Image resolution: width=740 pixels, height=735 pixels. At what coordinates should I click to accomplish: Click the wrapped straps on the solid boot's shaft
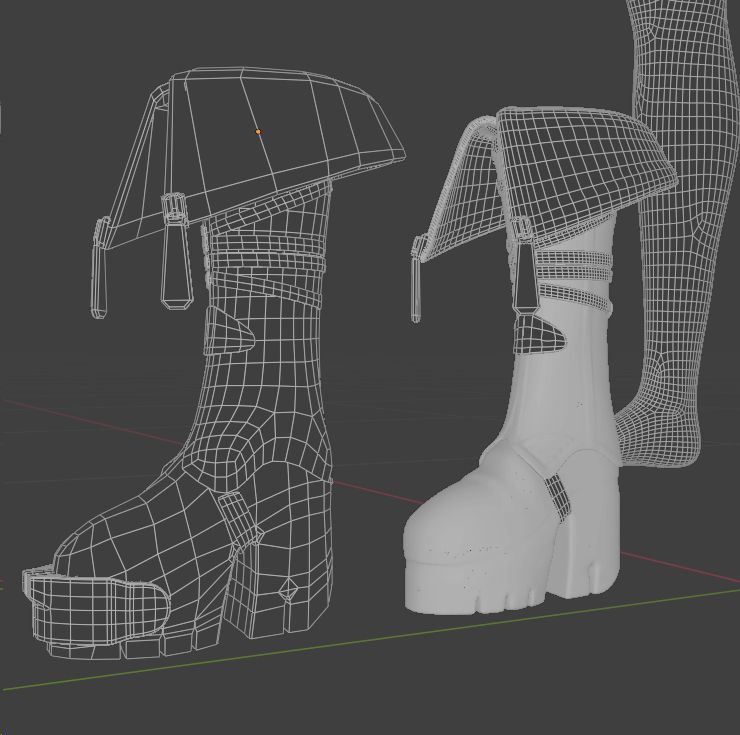click(575, 279)
